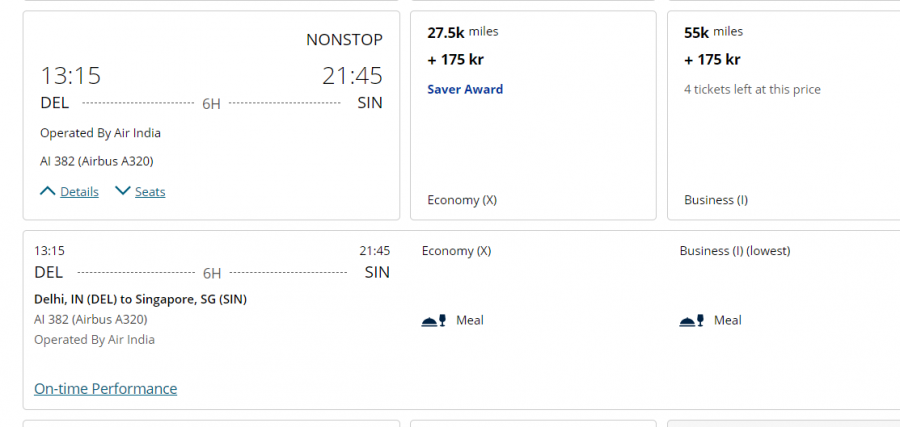Click the '4 tickets left at this price' notice
The height and width of the screenshot is (427, 900).
pos(752,89)
